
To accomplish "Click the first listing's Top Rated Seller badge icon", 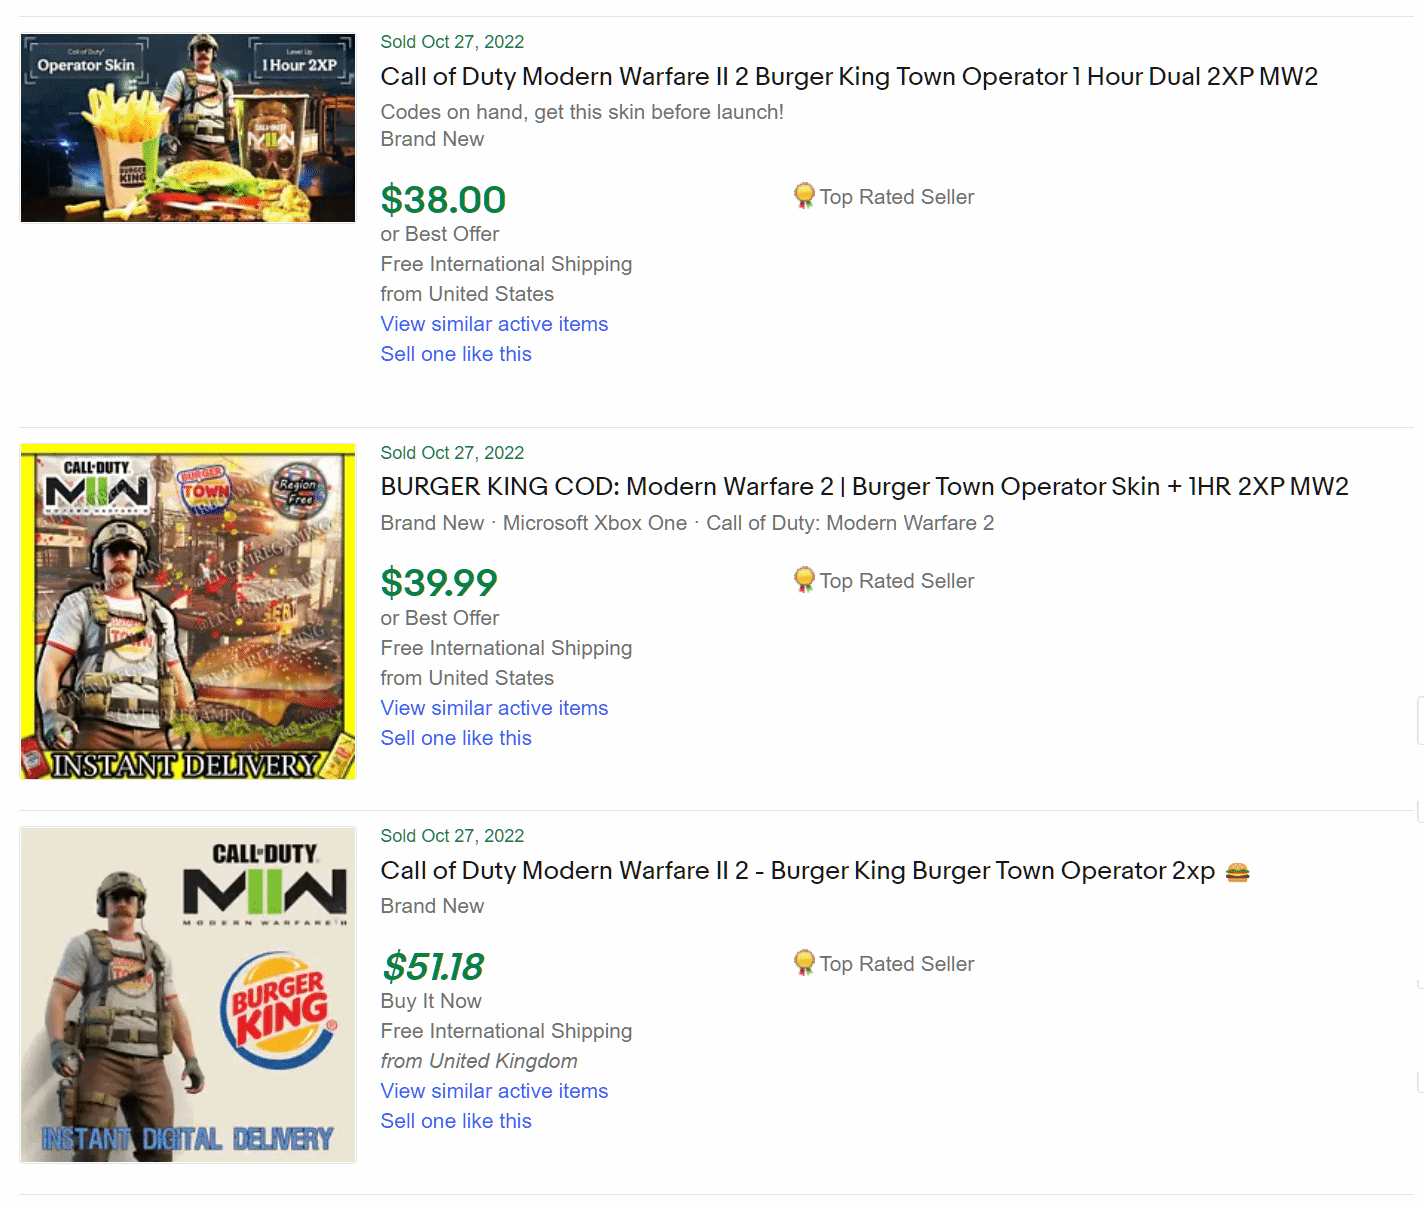I will click(804, 196).
